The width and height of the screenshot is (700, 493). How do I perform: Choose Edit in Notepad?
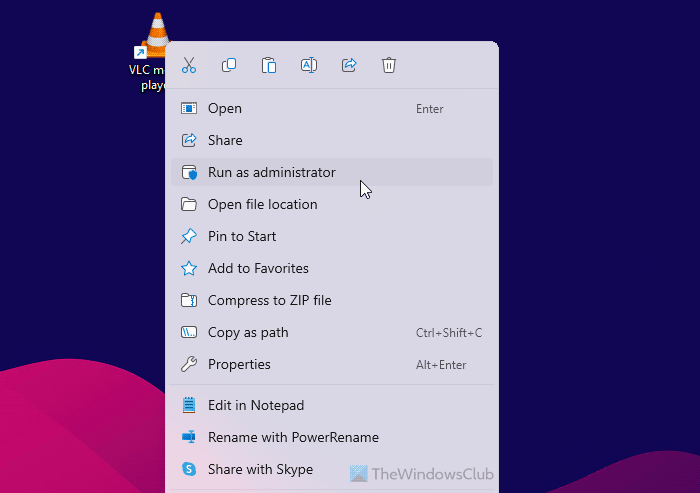pos(332,405)
